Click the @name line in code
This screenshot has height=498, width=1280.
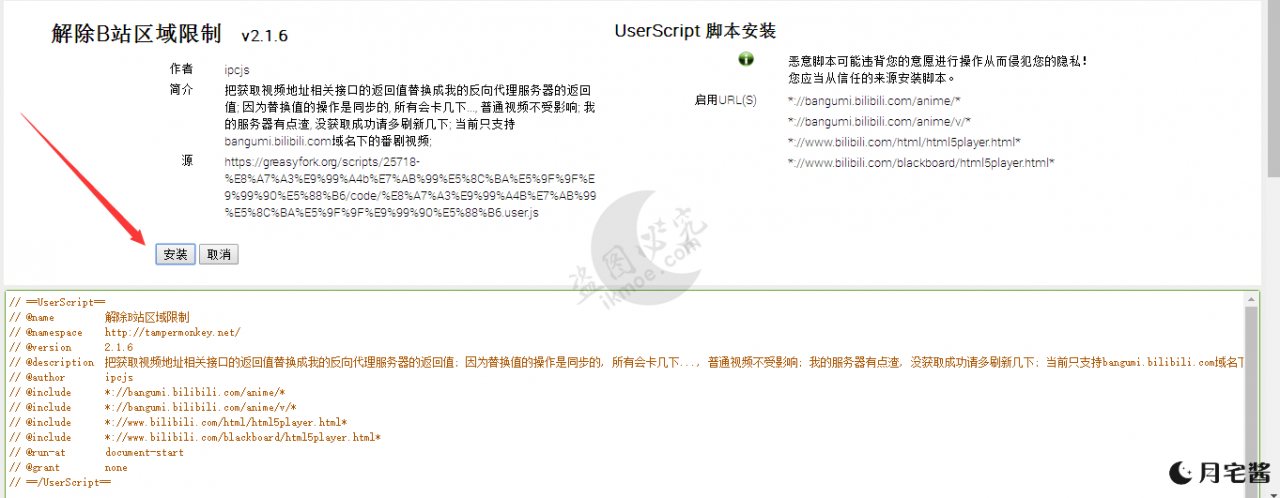coord(99,317)
